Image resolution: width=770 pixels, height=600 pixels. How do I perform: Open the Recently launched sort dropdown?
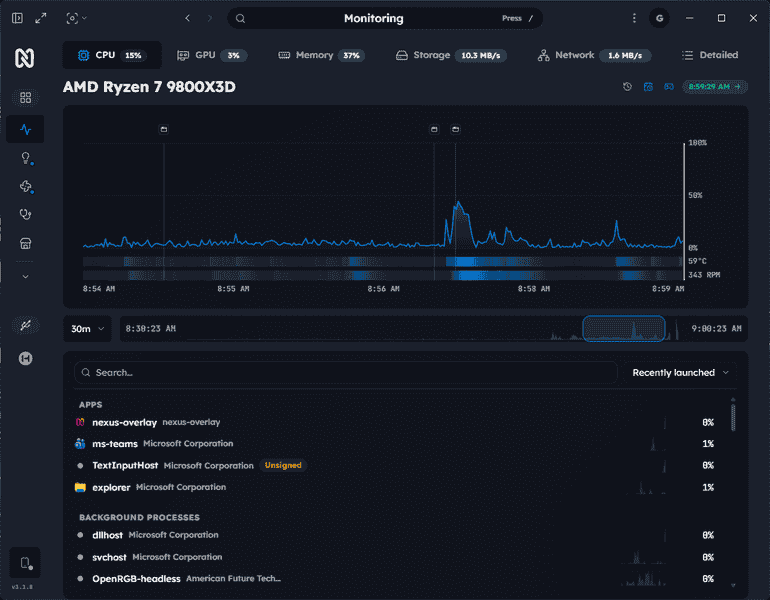680,373
